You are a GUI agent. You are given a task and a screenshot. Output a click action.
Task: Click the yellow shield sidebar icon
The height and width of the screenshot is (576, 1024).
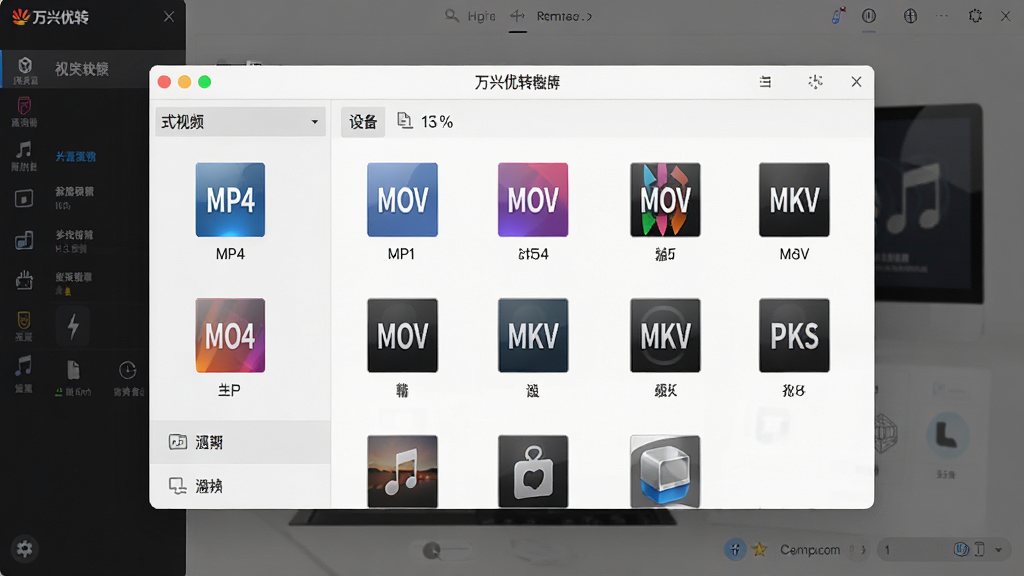pos(24,321)
